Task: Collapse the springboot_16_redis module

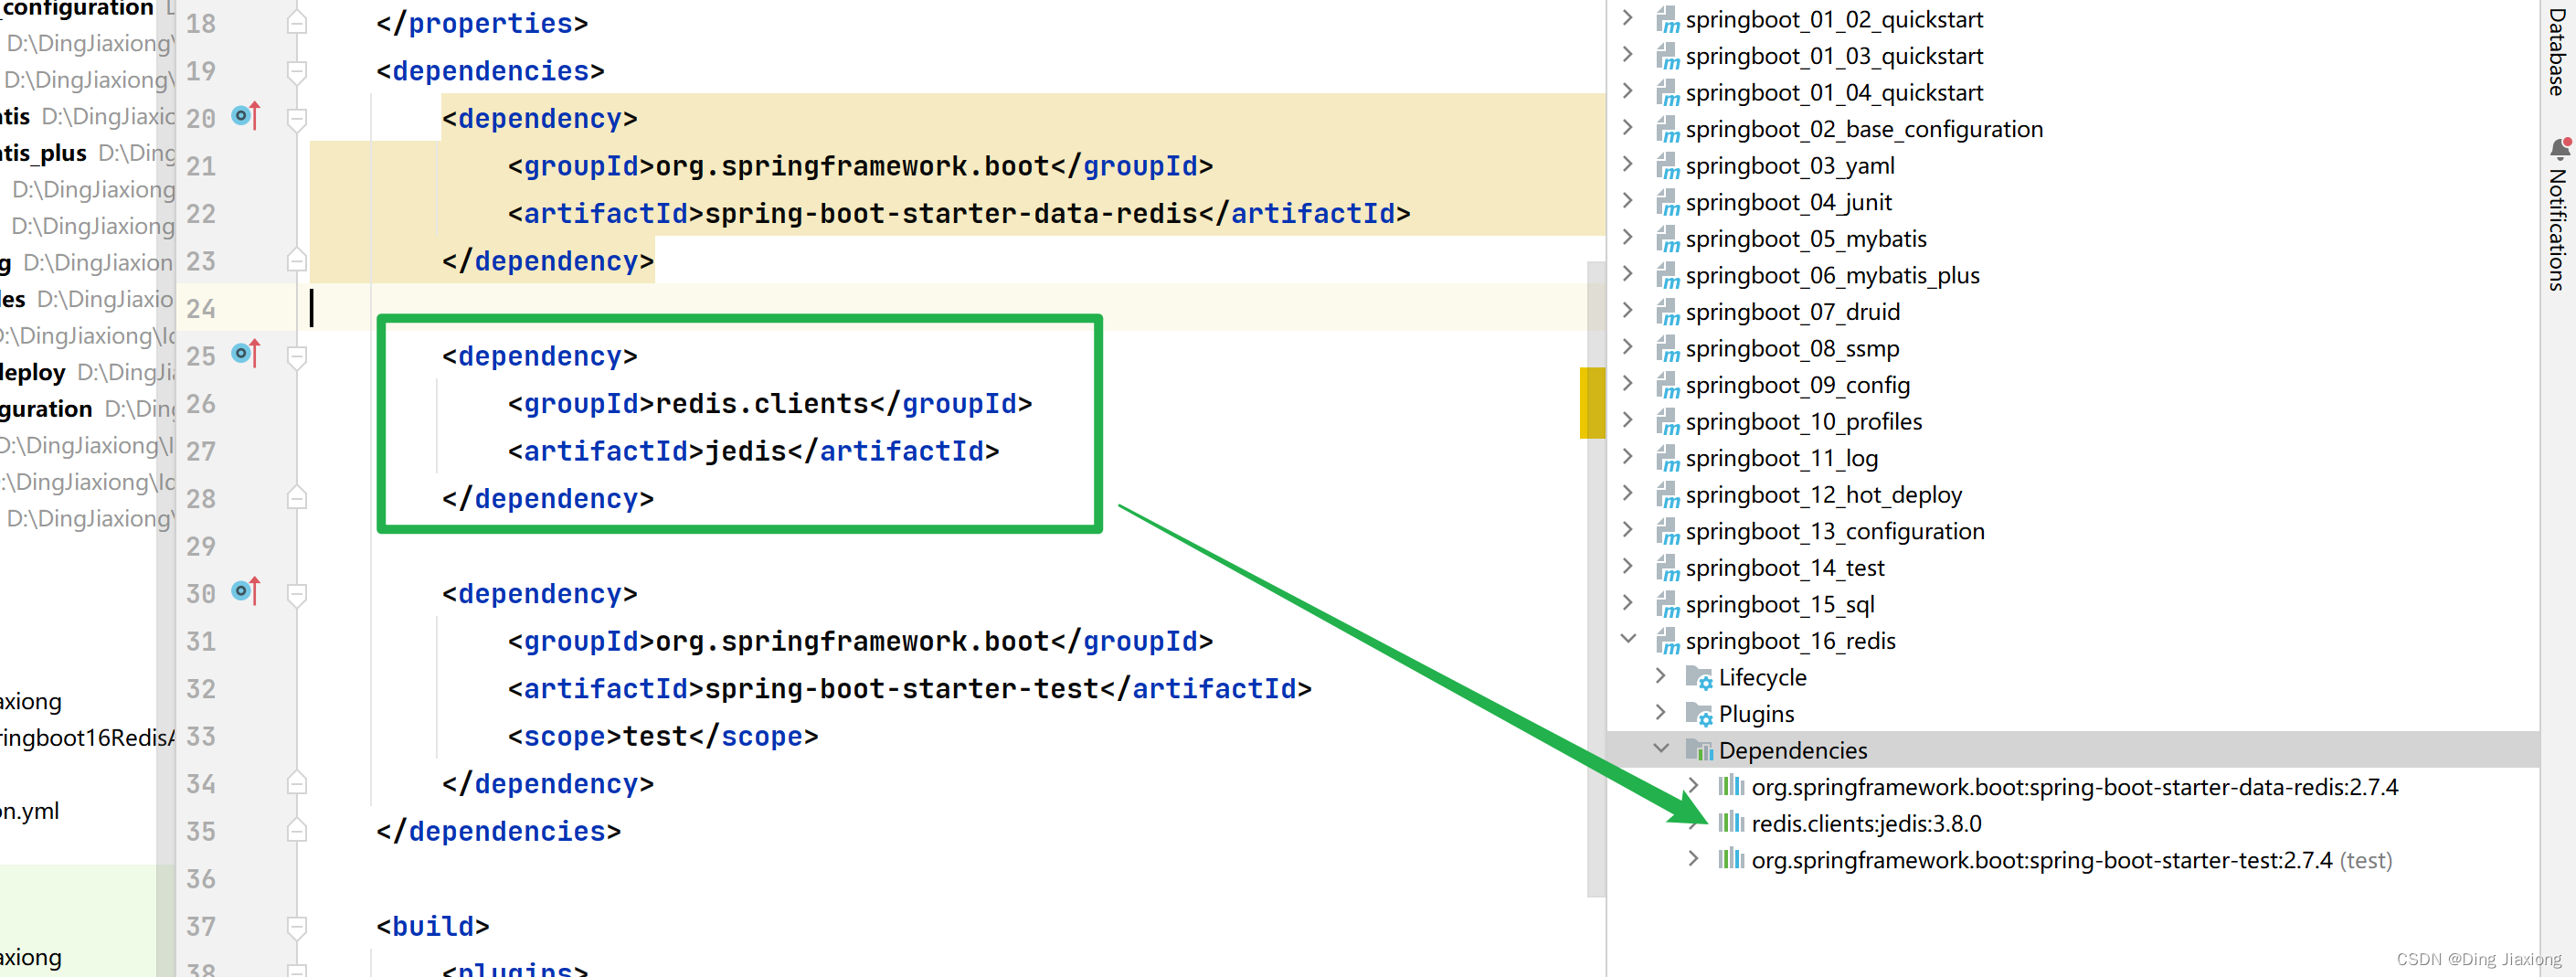Action: click(1628, 640)
